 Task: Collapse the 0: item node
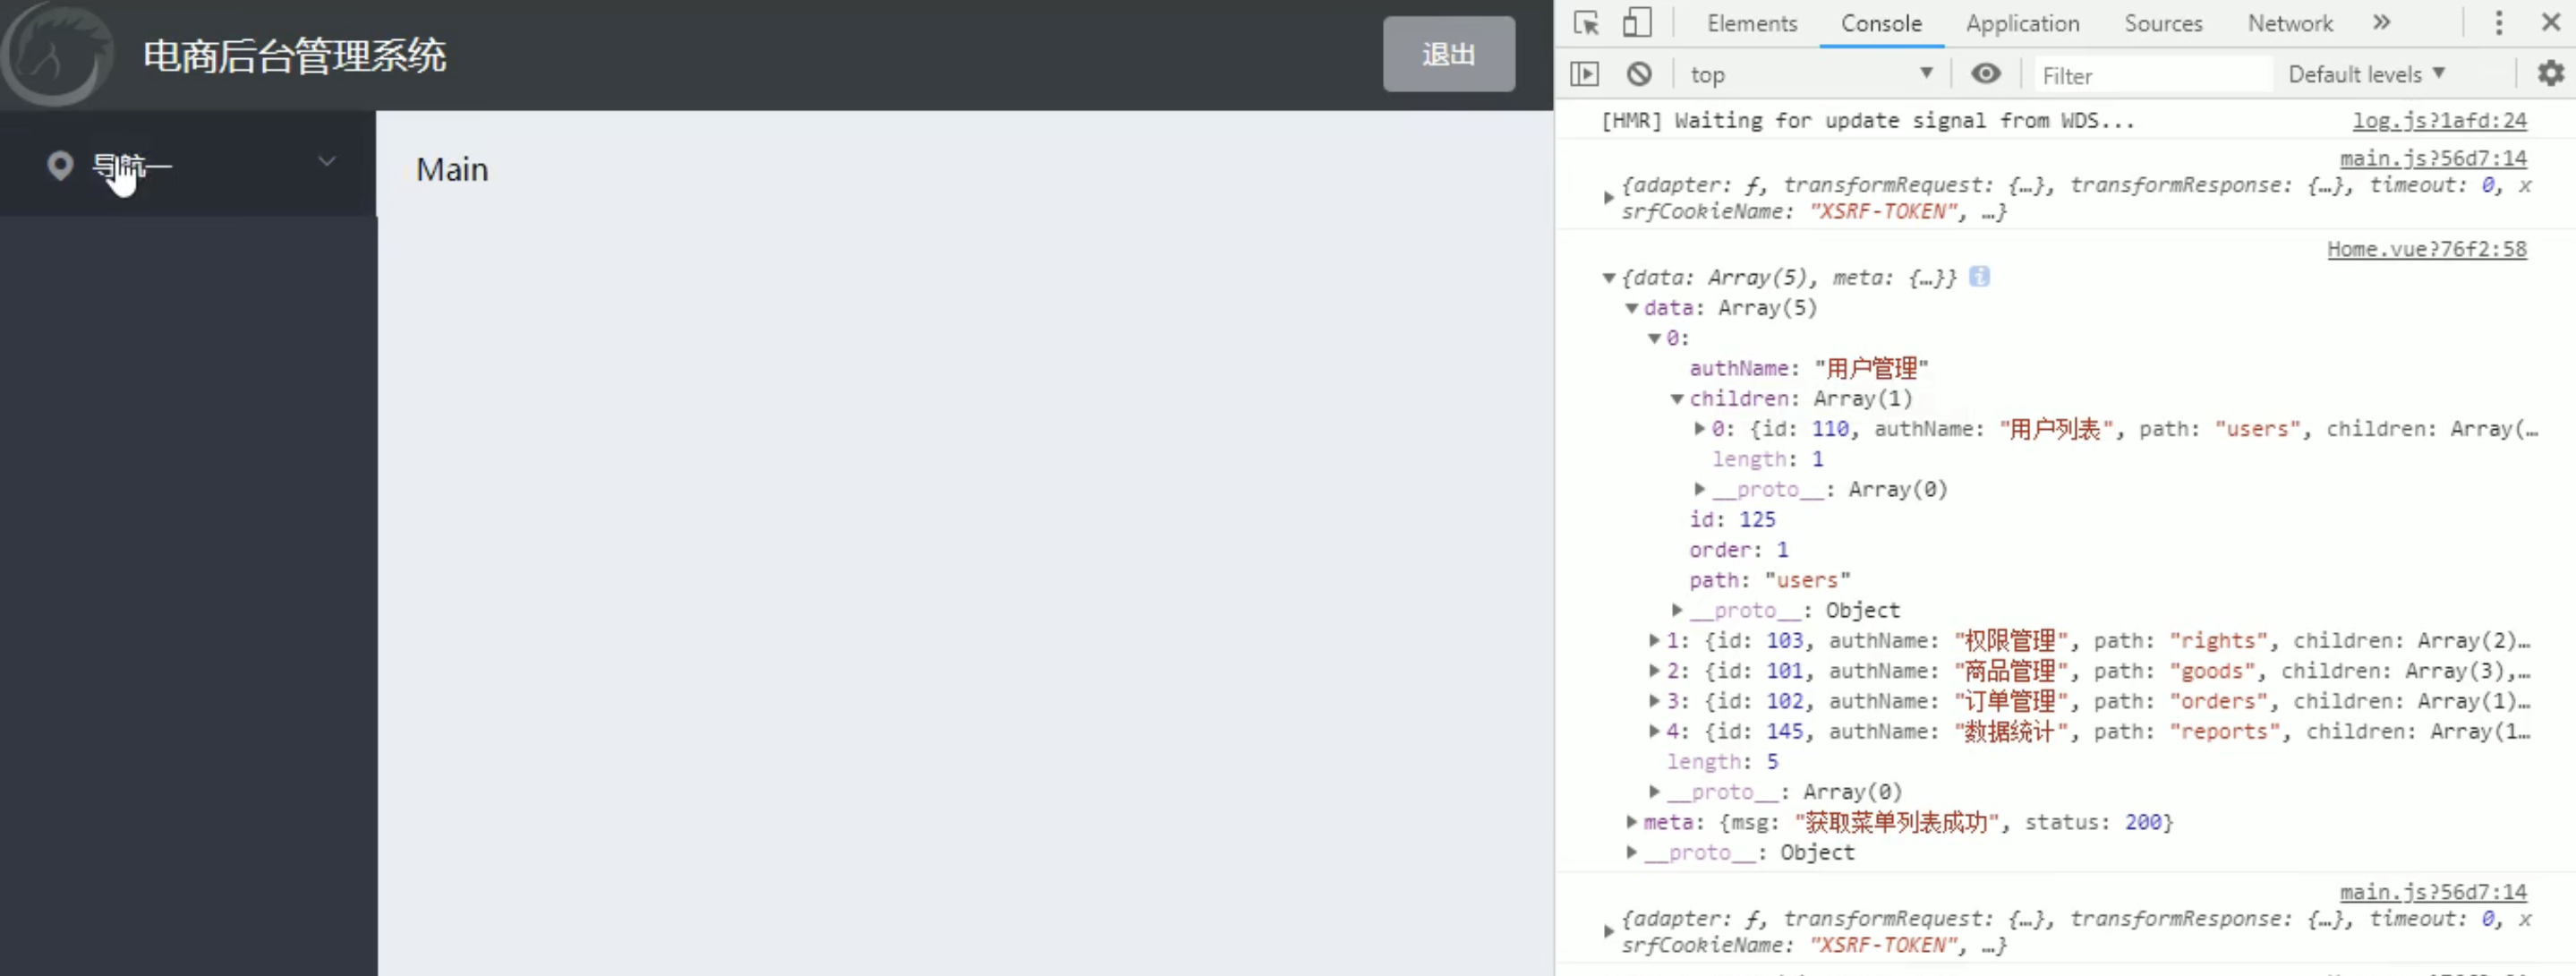click(1655, 338)
